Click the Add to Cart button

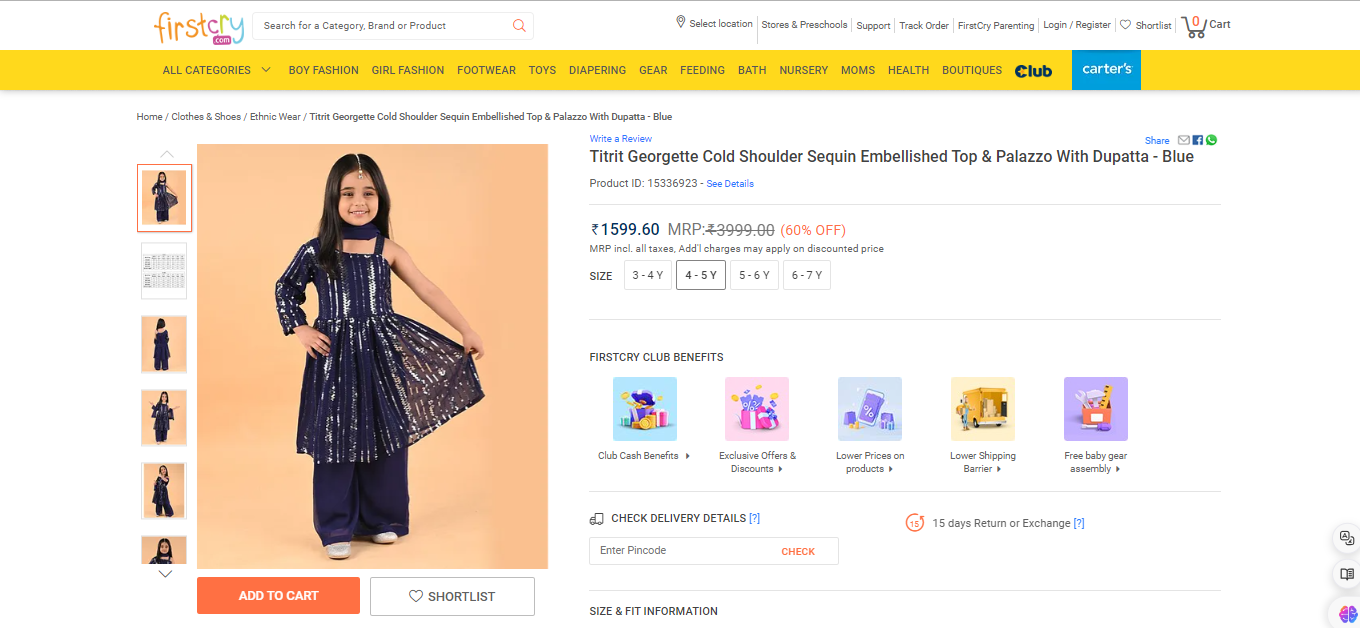(x=278, y=596)
